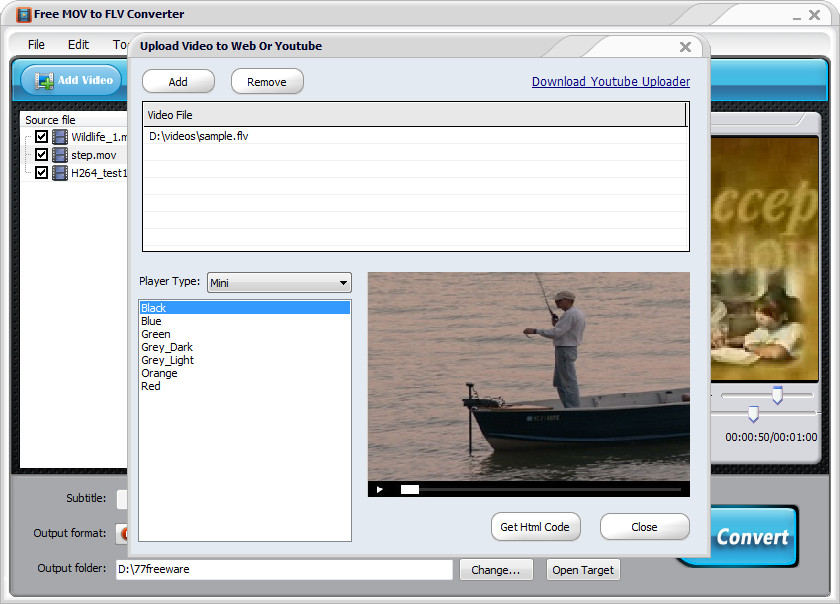The height and width of the screenshot is (604, 840).
Task: Choose the Orange skin option
Action: click(x=159, y=373)
